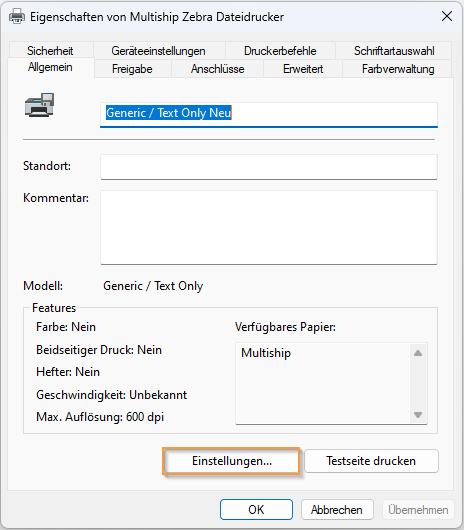Viewport: 464px width, 530px height.
Task: Click the Max. Auflösung: 600 dpi text
Action: click(100, 417)
